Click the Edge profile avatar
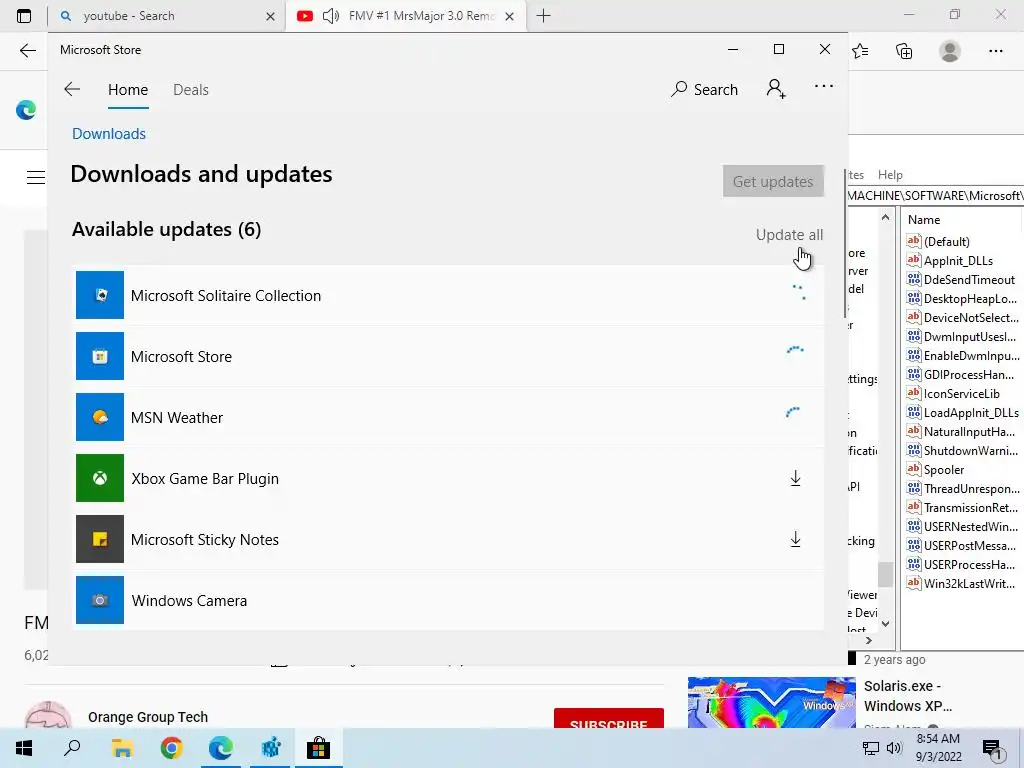1024x768 pixels. click(x=950, y=51)
